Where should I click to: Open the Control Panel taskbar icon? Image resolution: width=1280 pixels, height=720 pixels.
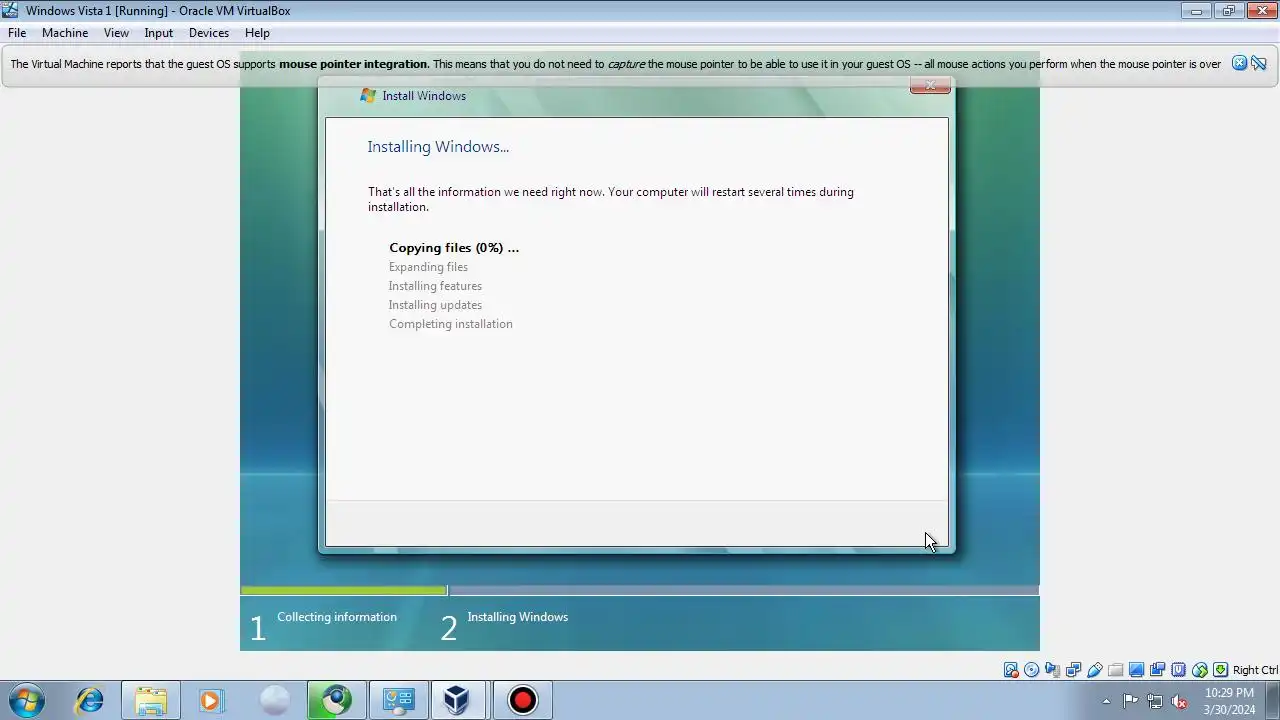tap(398, 700)
